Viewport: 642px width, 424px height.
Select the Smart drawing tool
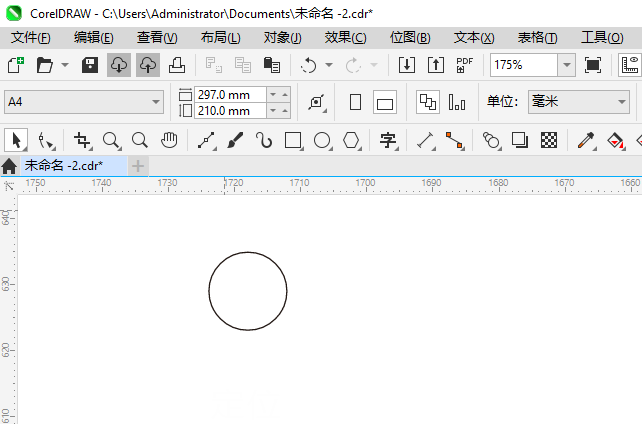(x=264, y=140)
